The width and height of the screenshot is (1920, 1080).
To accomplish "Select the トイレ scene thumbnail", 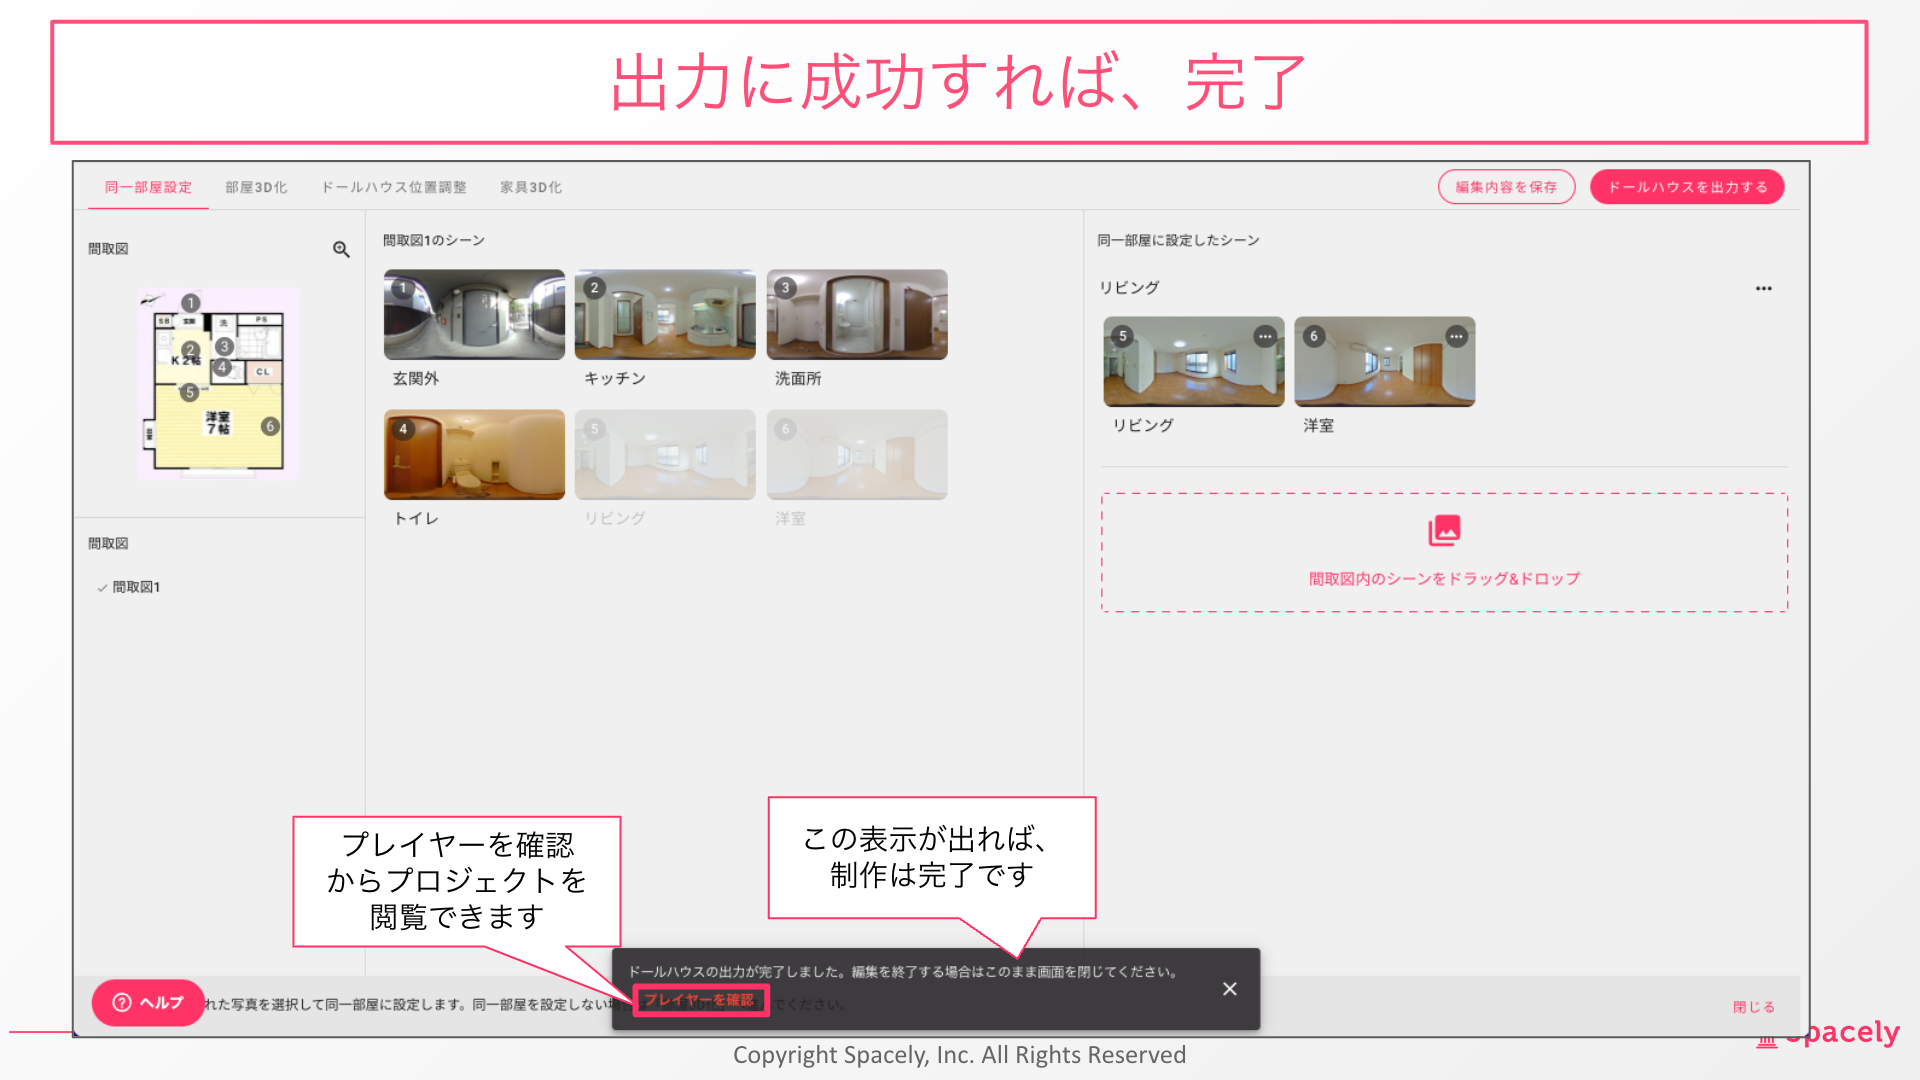I will (474, 454).
